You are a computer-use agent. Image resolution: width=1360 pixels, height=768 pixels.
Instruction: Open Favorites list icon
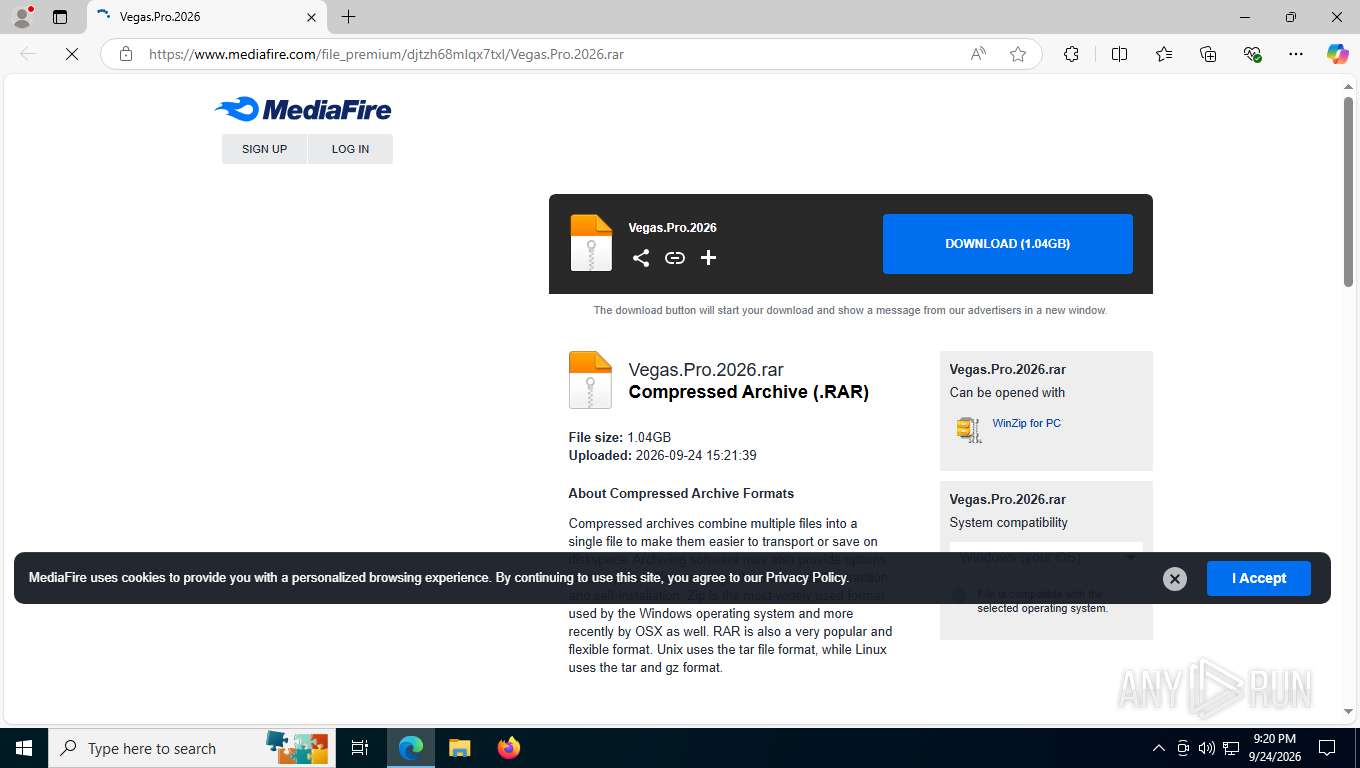tap(1164, 54)
